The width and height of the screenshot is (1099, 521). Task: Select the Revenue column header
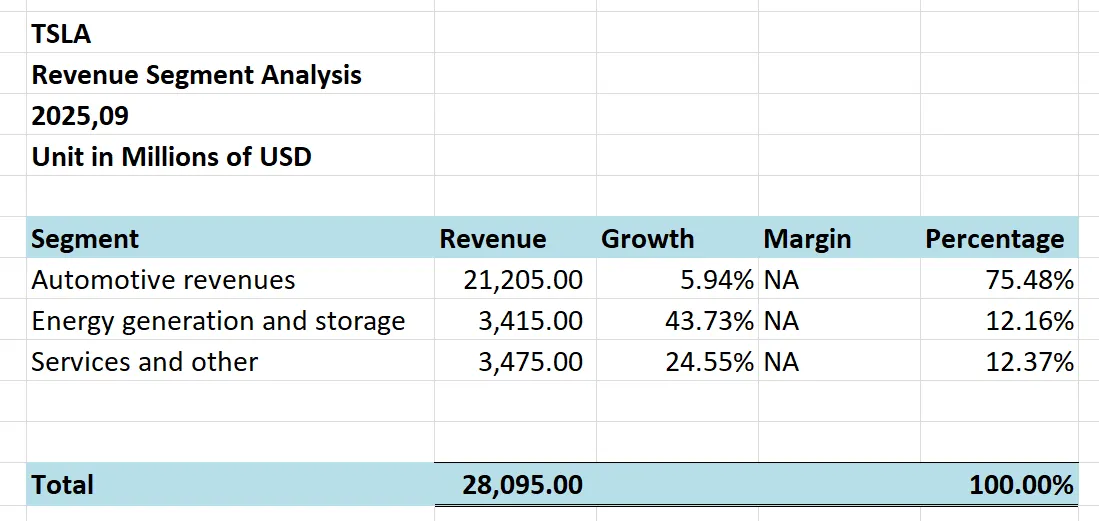pyautogui.click(x=515, y=238)
